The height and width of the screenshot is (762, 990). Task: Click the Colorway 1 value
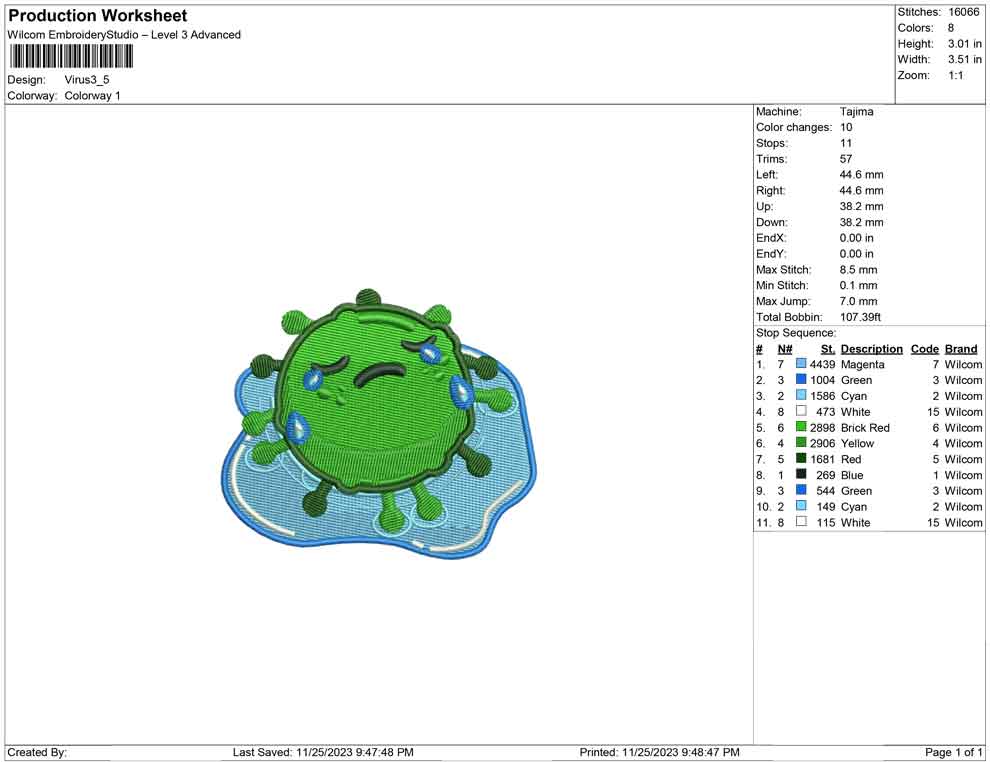point(92,96)
